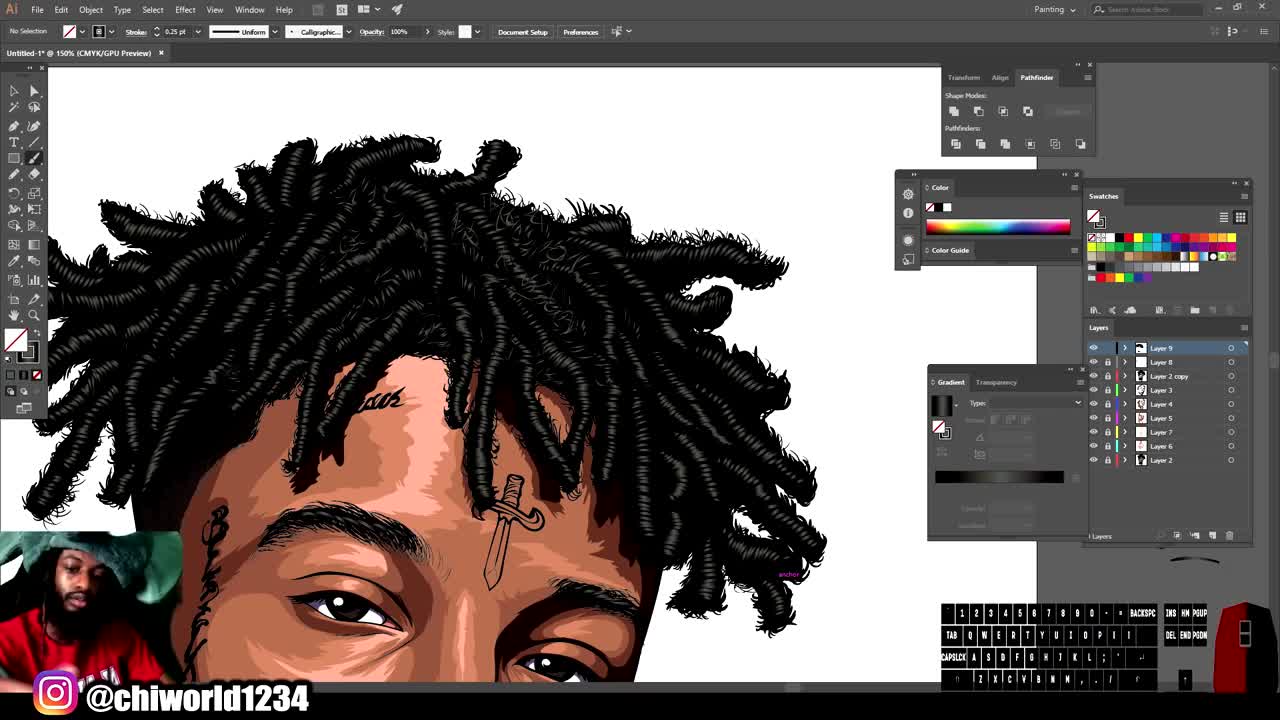Toggle visibility of Layer 7
The width and height of the screenshot is (1280, 720).
click(1093, 432)
